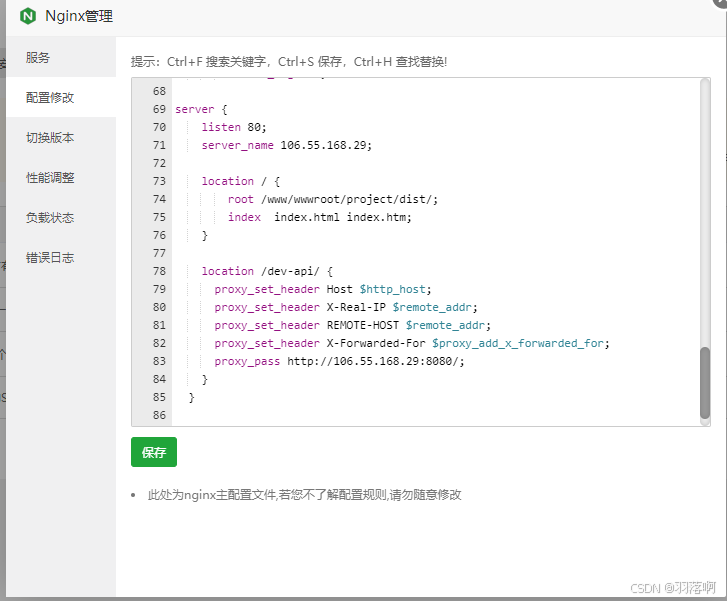The height and width of the screenshot is (601, 727).
Task: Click the 'location /dev-api/ {' line
Action: point(267,271)
